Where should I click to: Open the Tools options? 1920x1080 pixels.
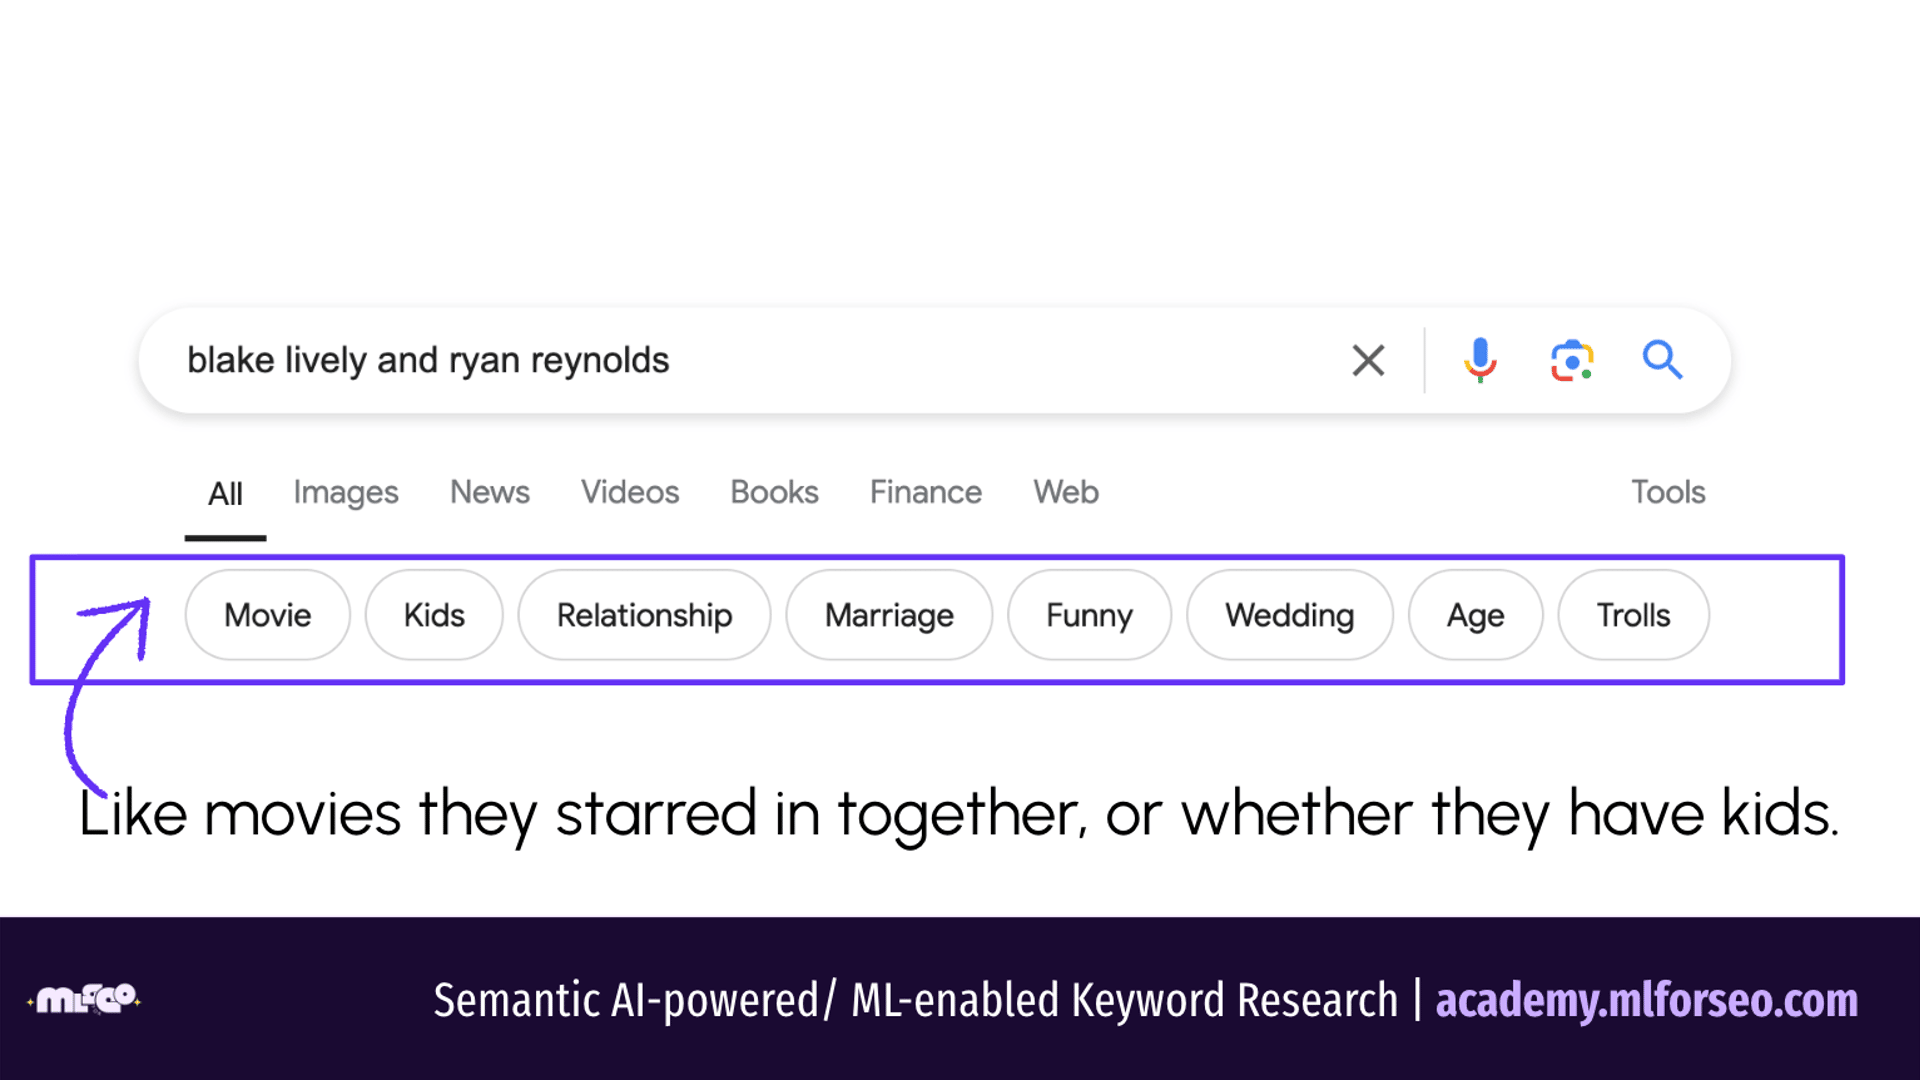[x=1667, y=492]
